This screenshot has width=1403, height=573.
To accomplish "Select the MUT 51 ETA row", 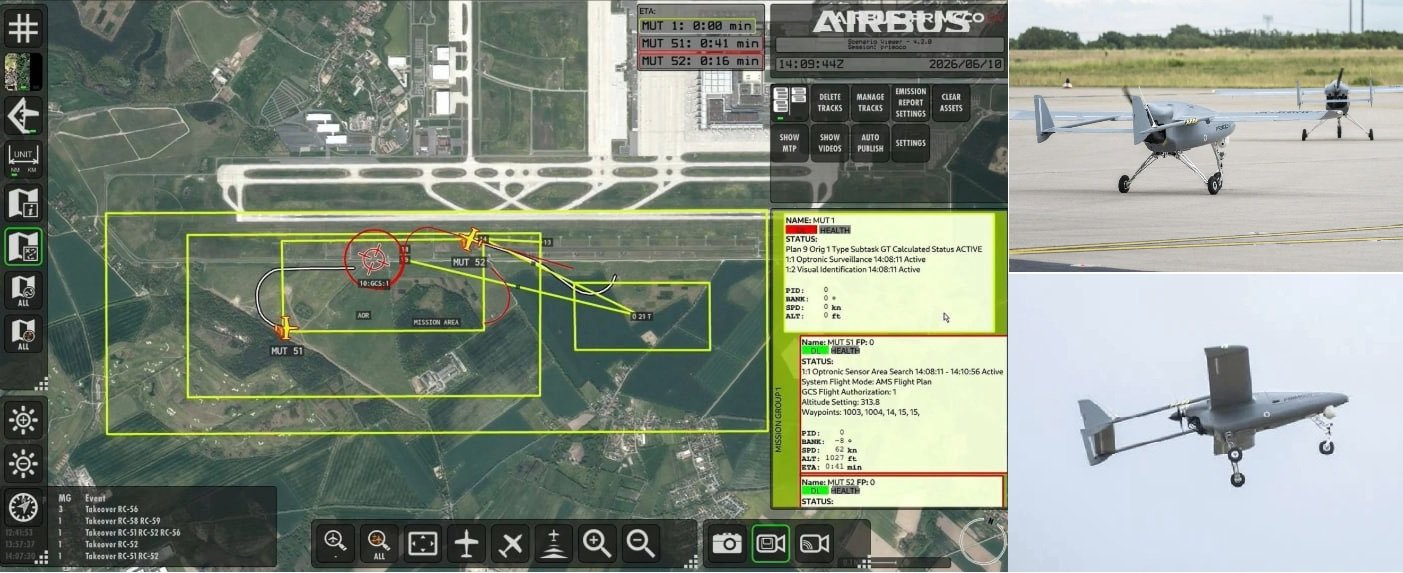I will point(700,43).
